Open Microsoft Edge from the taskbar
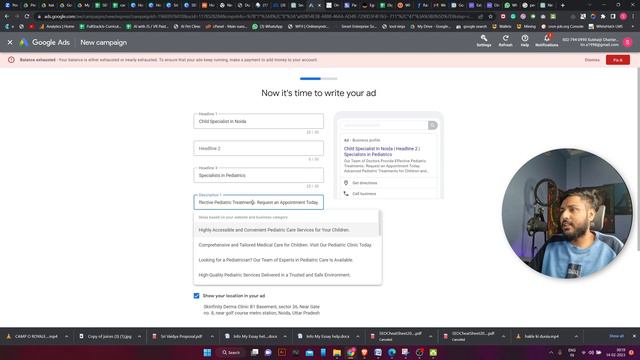 pyautogui.click(x=392, y=352)
